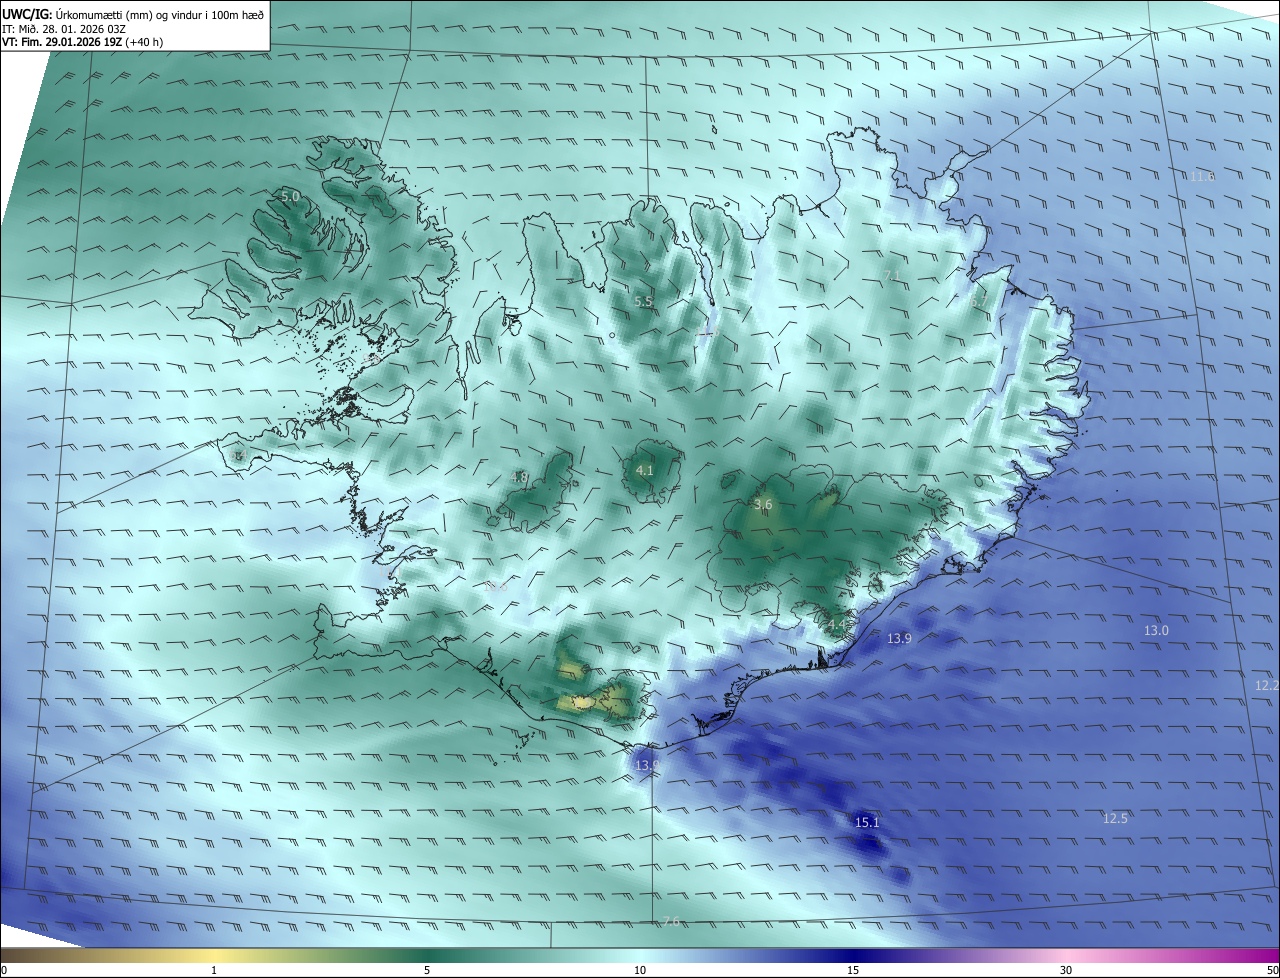The height and width of the screenshot is (978, 1280).
Task: Click the 5 tick on the color scale
Action: [x=427, y=970]
